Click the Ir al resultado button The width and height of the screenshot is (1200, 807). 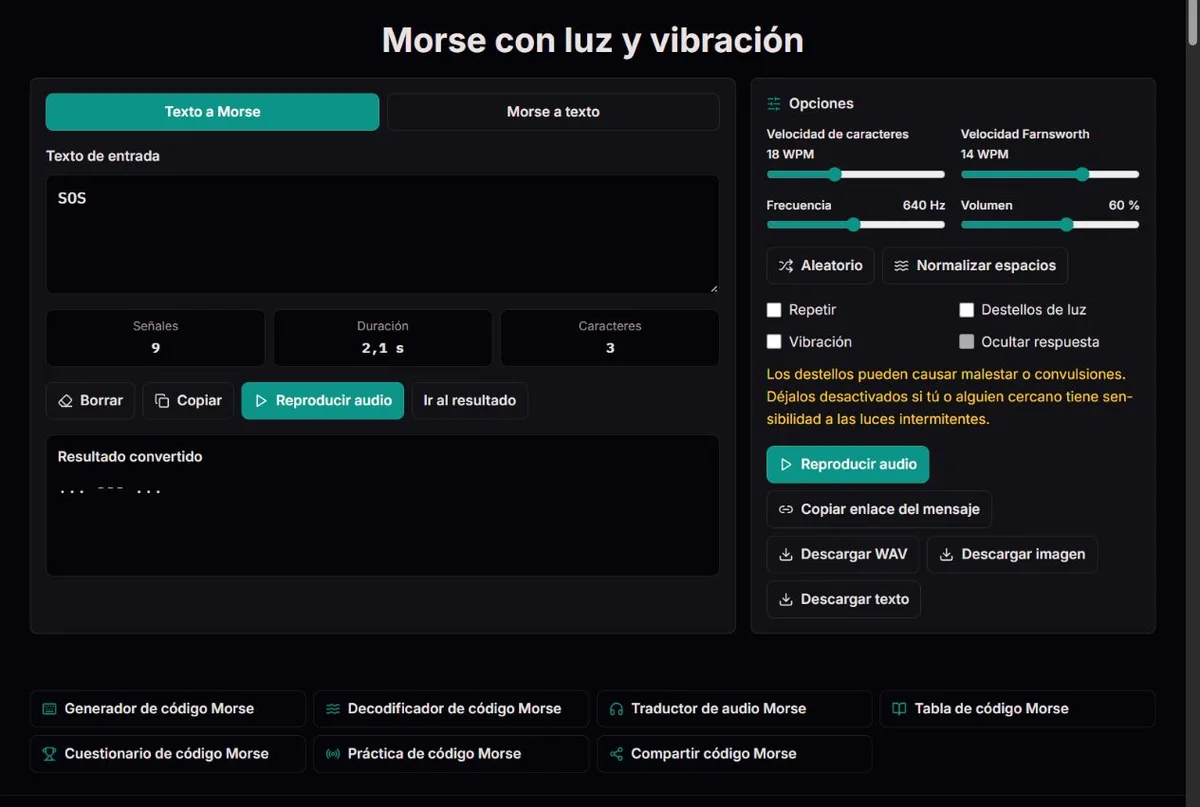click(470, 401)
